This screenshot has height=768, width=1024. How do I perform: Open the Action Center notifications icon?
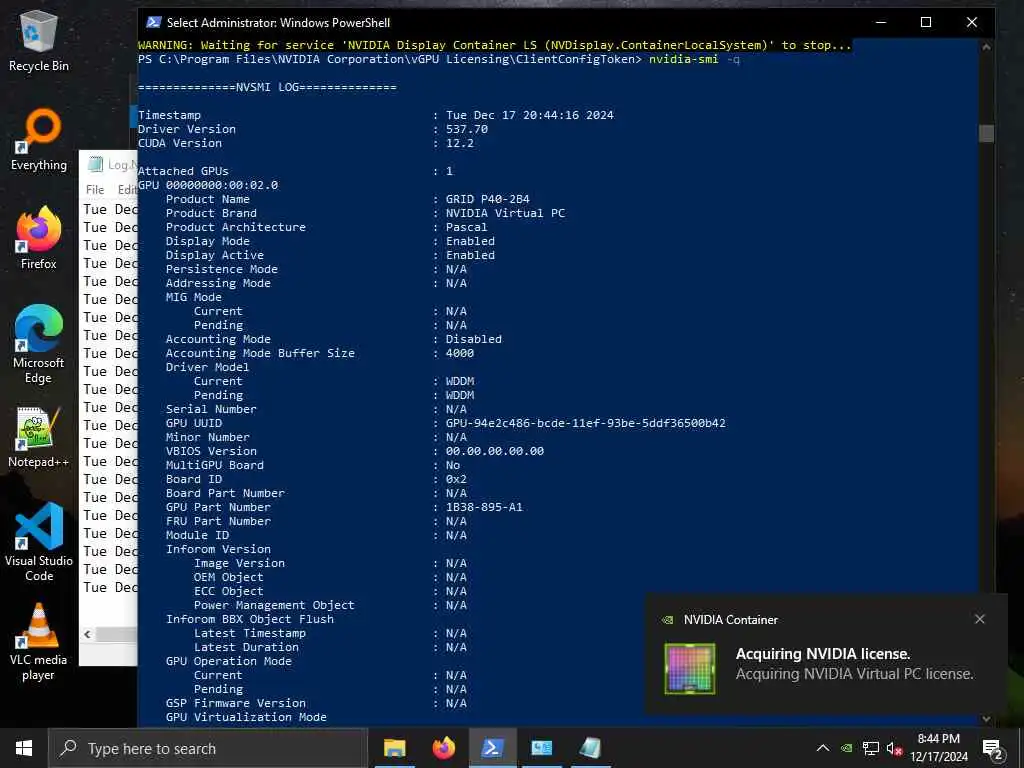[x=993, y=749]
